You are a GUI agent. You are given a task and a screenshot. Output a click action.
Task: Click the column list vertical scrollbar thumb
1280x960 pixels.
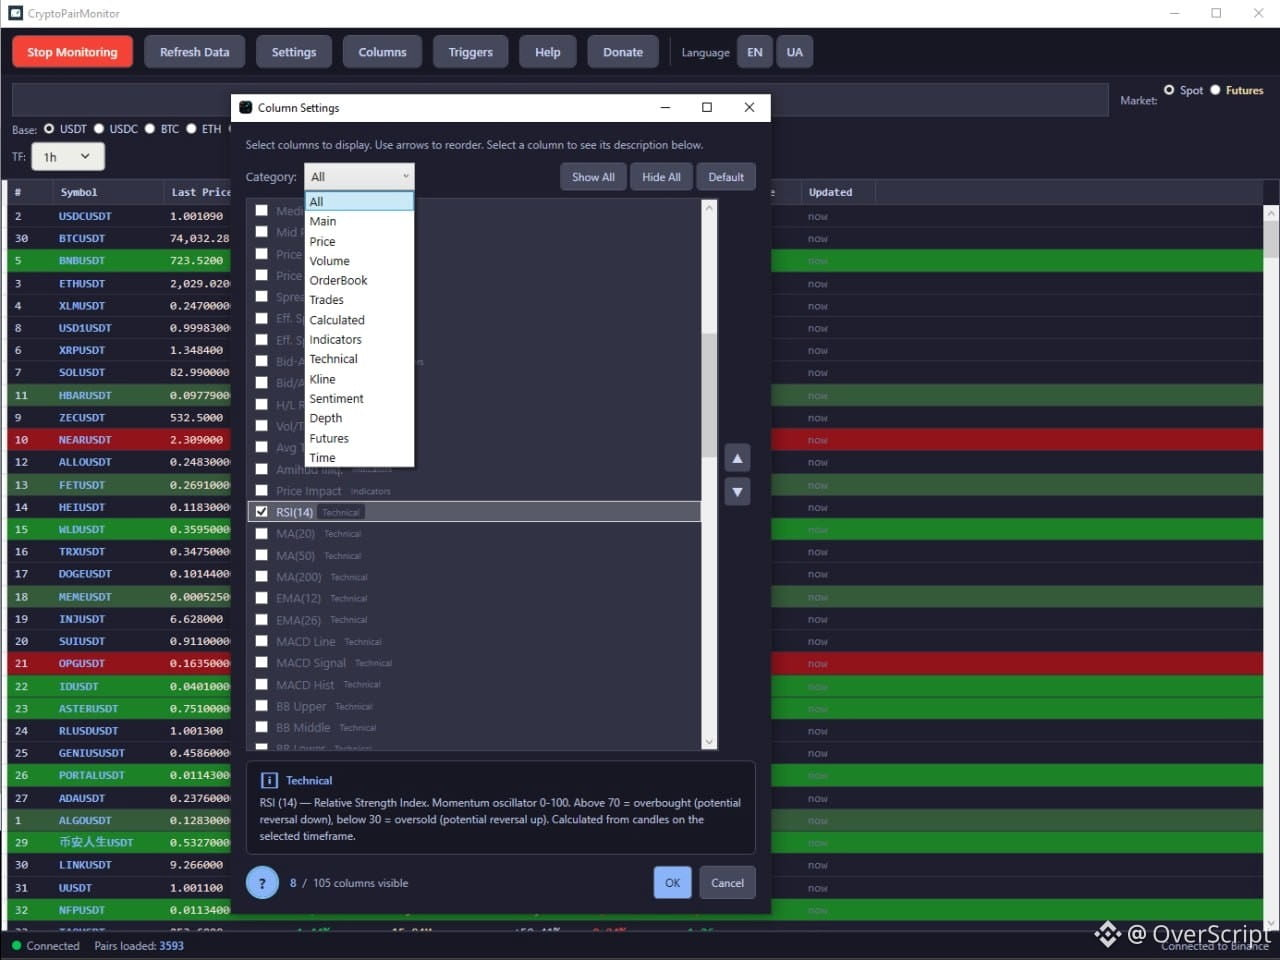point(709,395)
